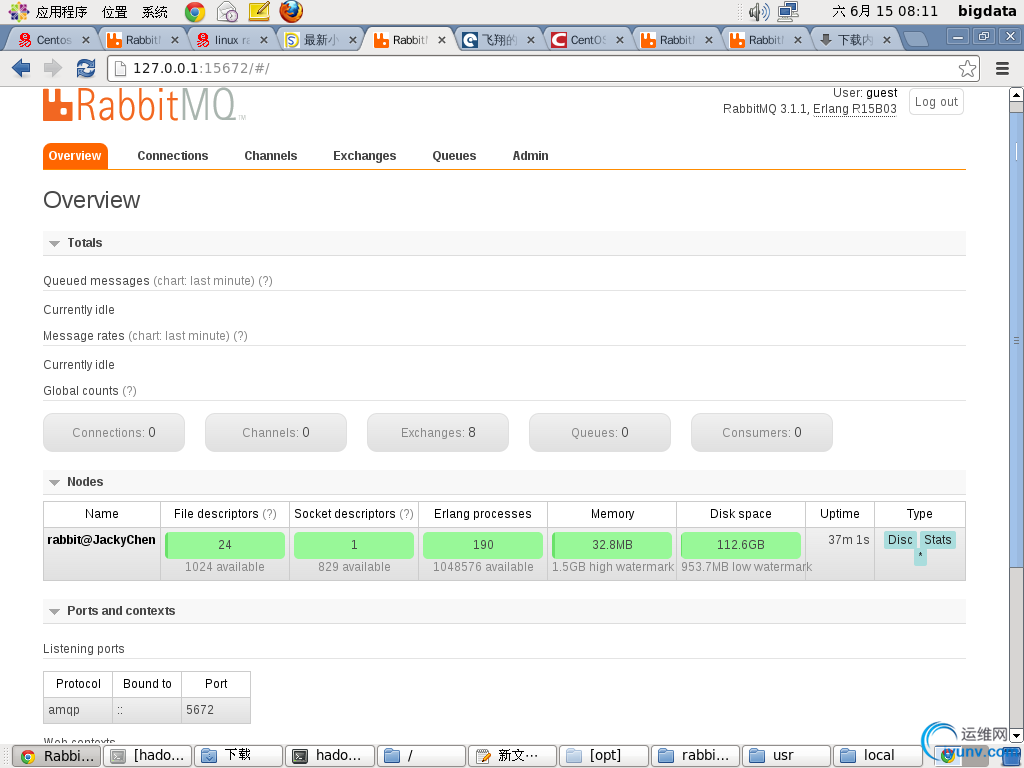Open the Chrome hamburger menu
Image resolution: width=1024 pixels, height=768 pixels.
click(x=1002, y=68)
